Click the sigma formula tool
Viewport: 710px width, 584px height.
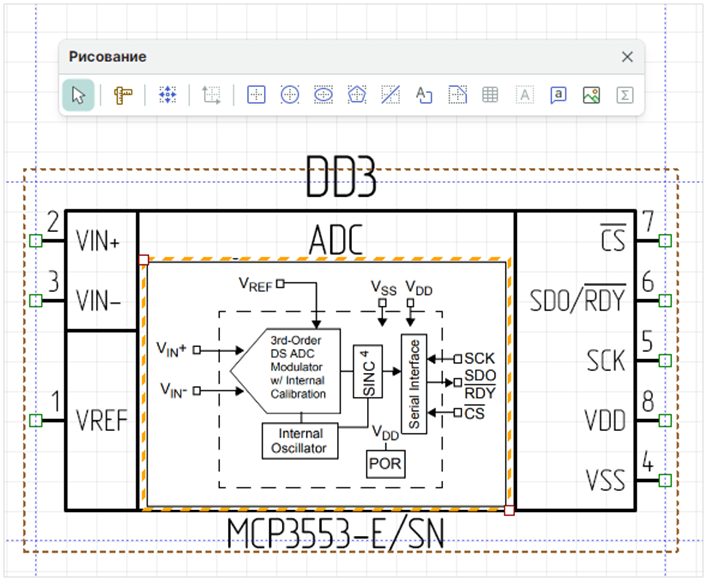click(625, 96)
